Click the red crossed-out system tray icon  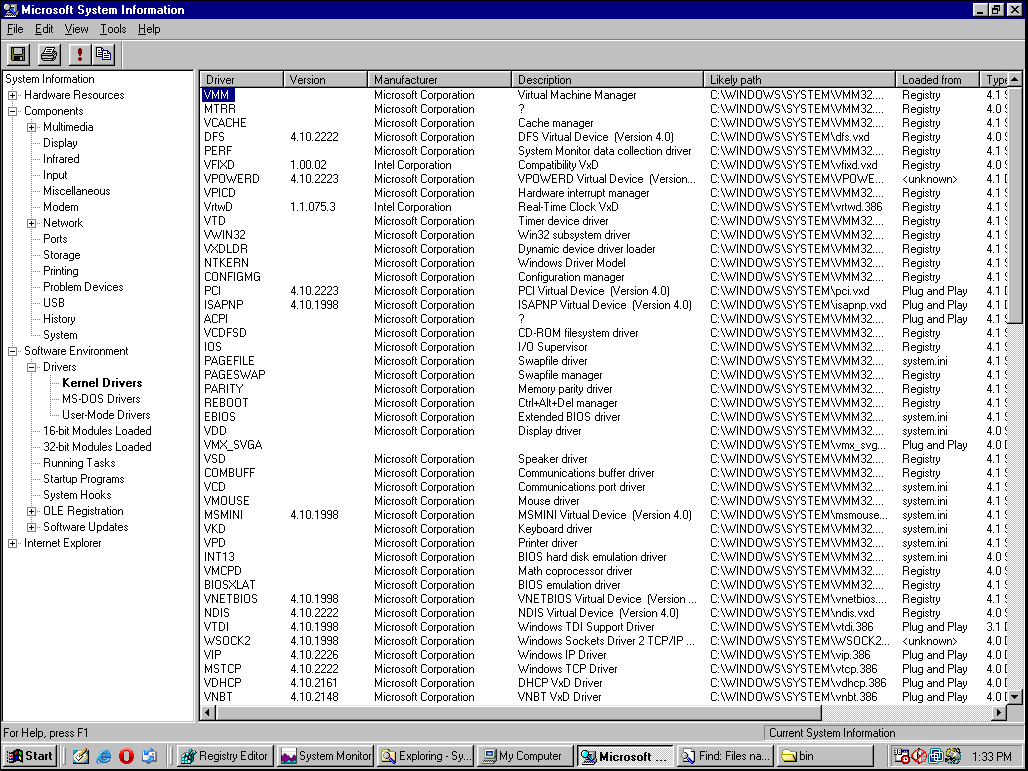(919, 756)
